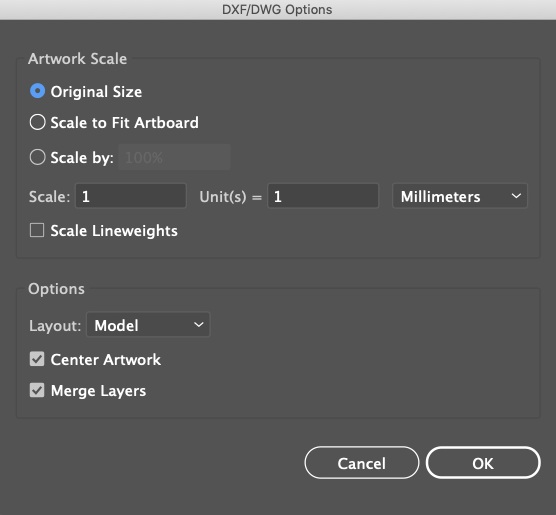Open the Millimeters units dropdown
This screenshot has height=515, width=556.
point(460,196)
